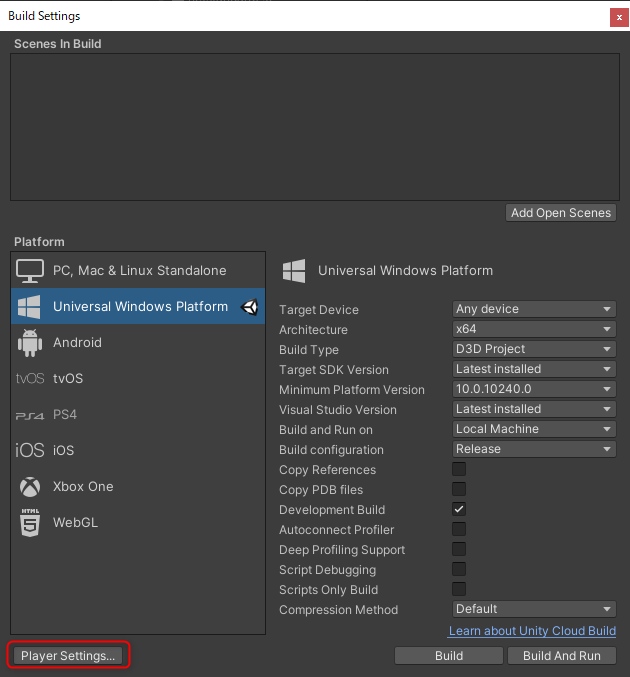This screenshot has height=677, width=630.
Task: Select the Xbox One platform
Action: pyautogui.click(x=138, y=487)
